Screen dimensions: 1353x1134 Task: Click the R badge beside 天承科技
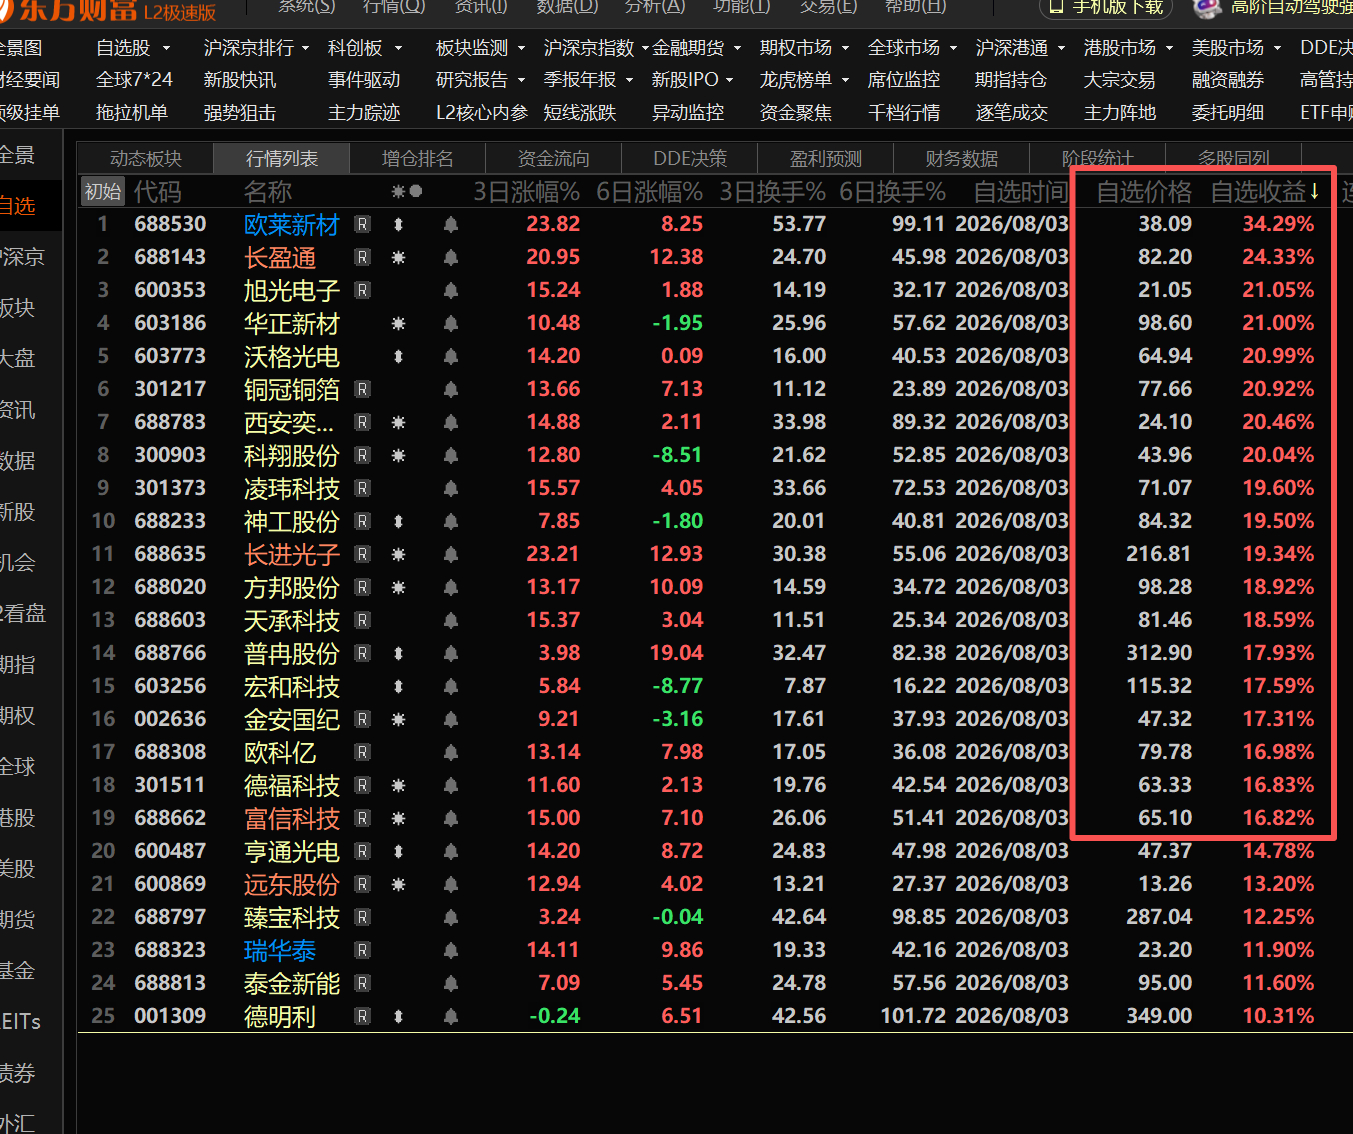(363, 621)
